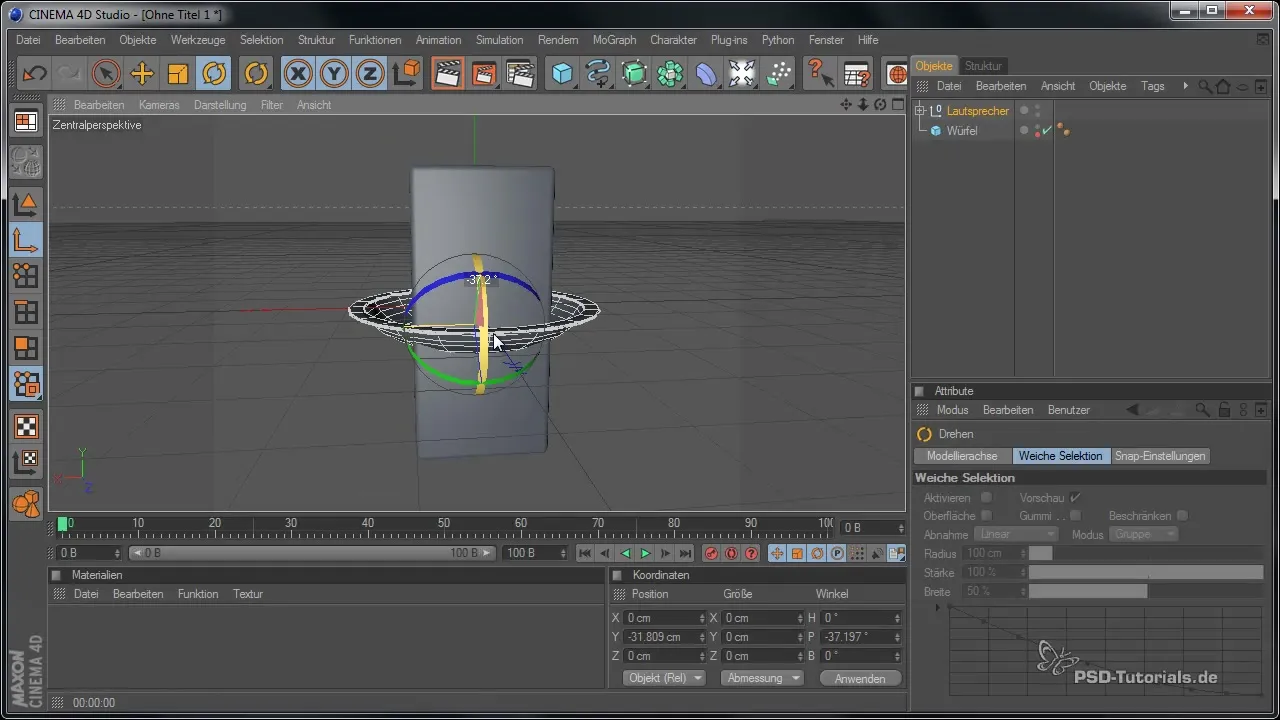The width and height of the screenshot is (1280, 720).
Task: Open the Snap-Einstellungen tab
Action: [x=1161, y=456]
